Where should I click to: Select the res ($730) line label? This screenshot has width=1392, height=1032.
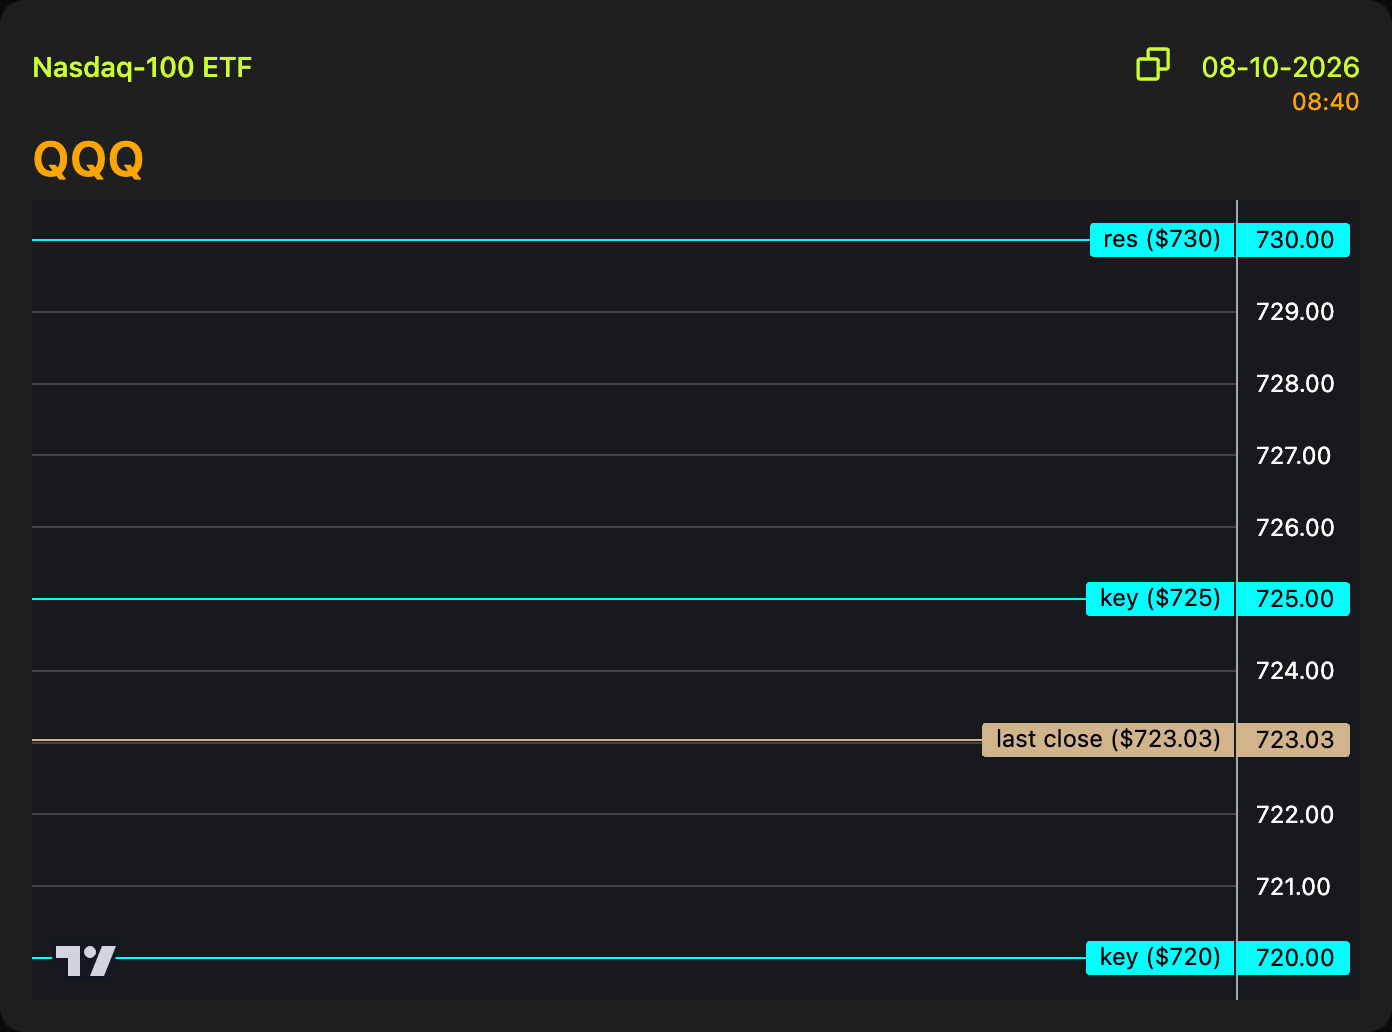[1162, 240]
